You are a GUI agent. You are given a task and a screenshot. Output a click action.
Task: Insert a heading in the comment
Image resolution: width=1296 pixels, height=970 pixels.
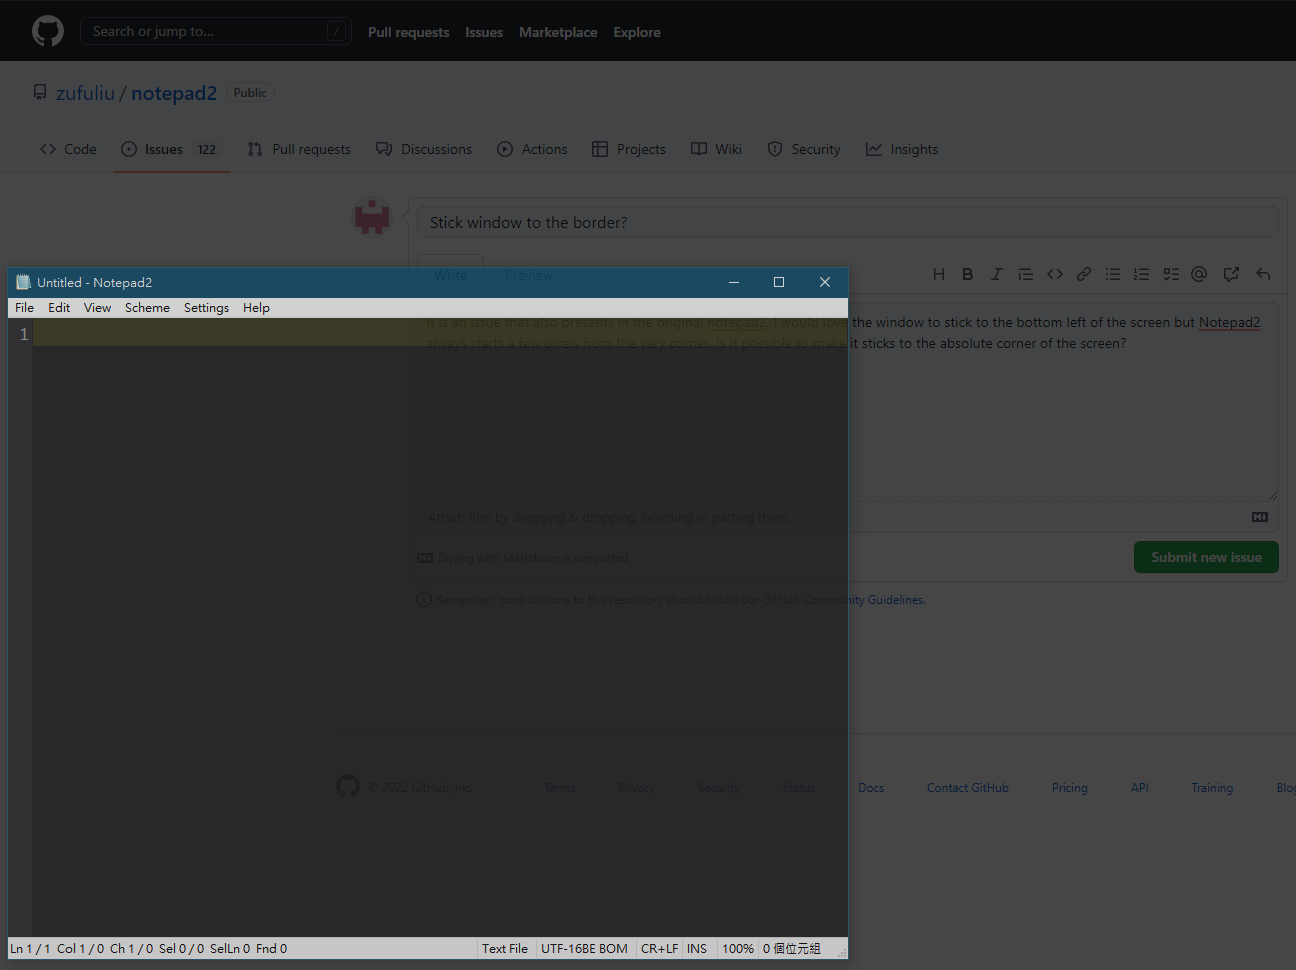coord(939,273)
